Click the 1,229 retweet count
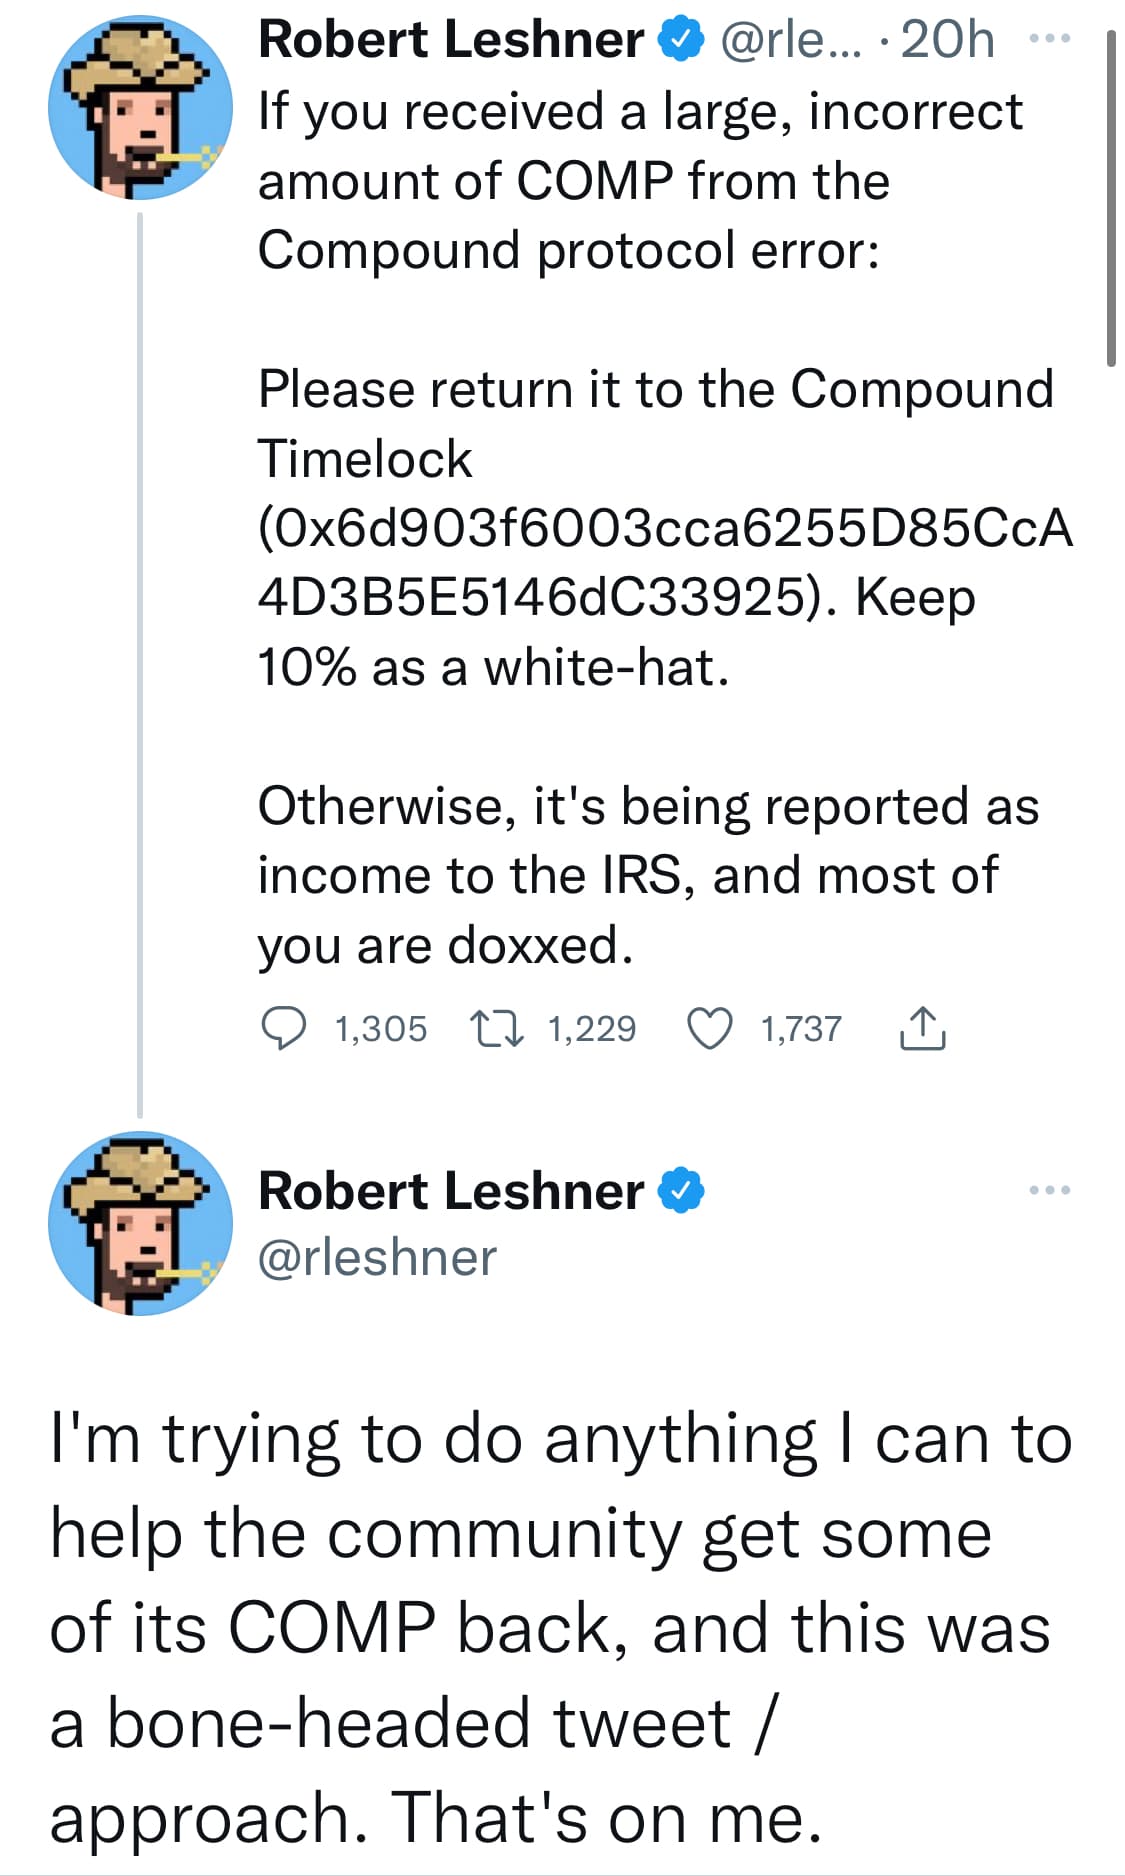This screenshot has height=1876, width=1125. click(592, 1029)
